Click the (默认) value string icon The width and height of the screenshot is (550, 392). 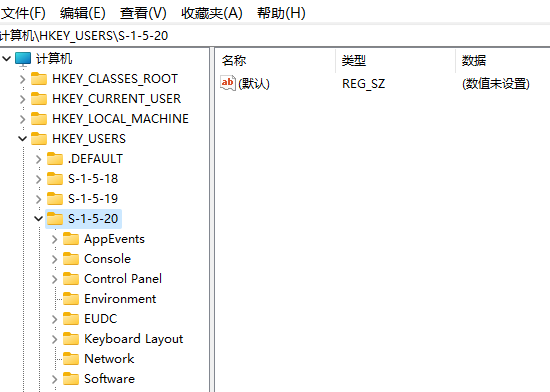point(227,83)
